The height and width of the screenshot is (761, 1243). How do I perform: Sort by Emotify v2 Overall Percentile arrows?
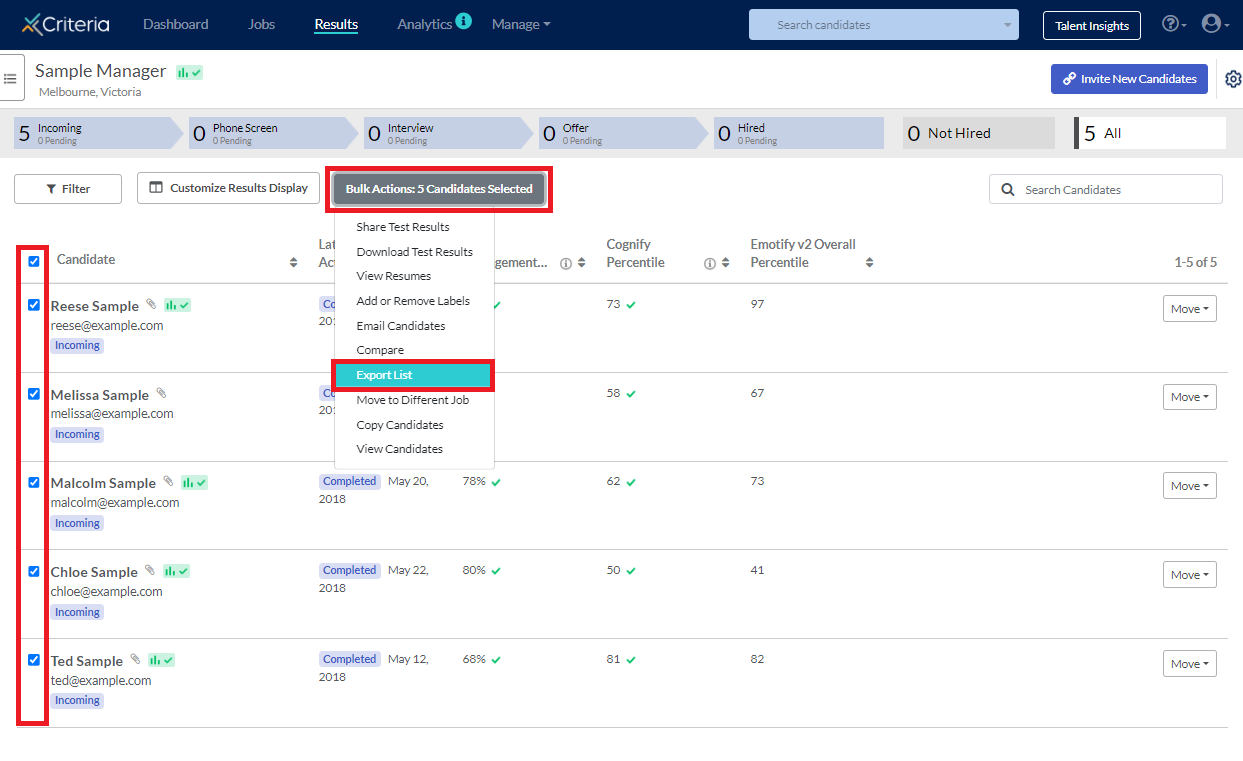click(869, 263)
